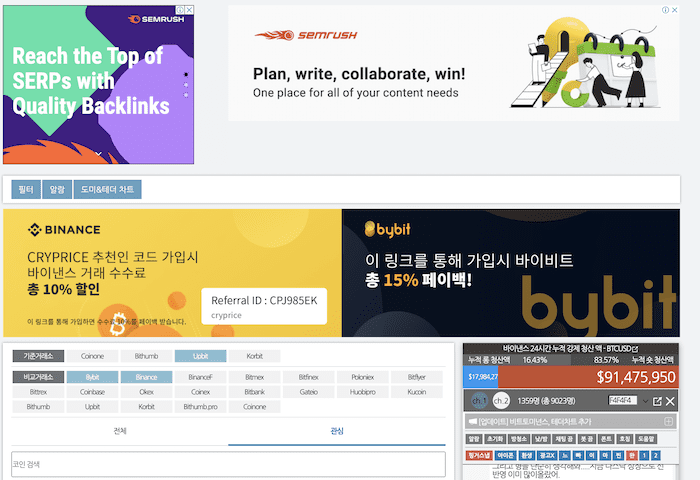Enable Coinbase comparison exchange
The image size is (700, 480).
(92, 392)
